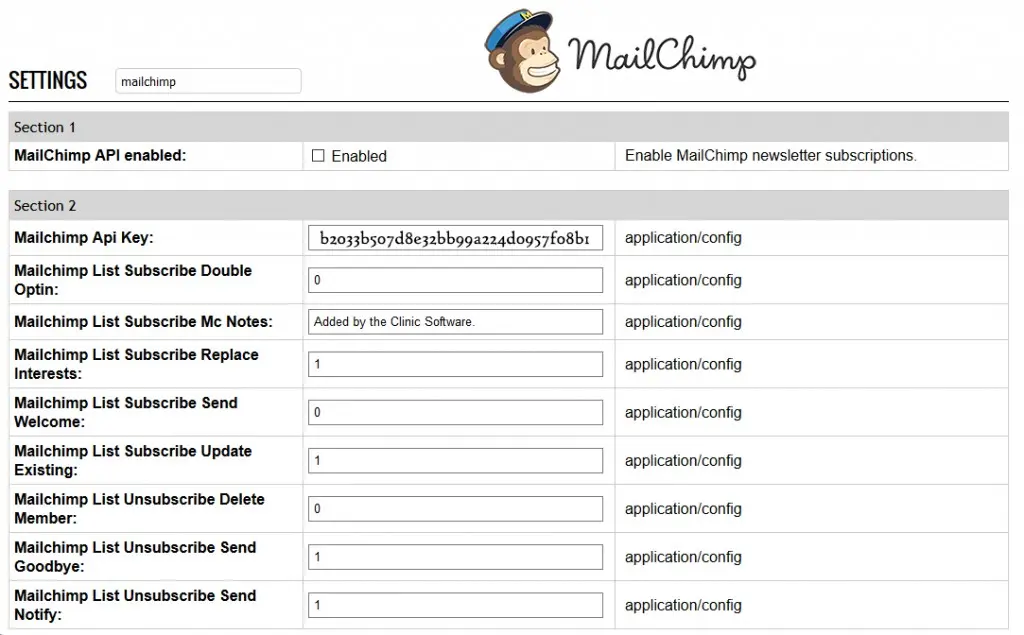Viewport: 1024px width, 635px height.
Task: Click the Subscribe Replace Interests input
Action: click(x=455, y=364)
